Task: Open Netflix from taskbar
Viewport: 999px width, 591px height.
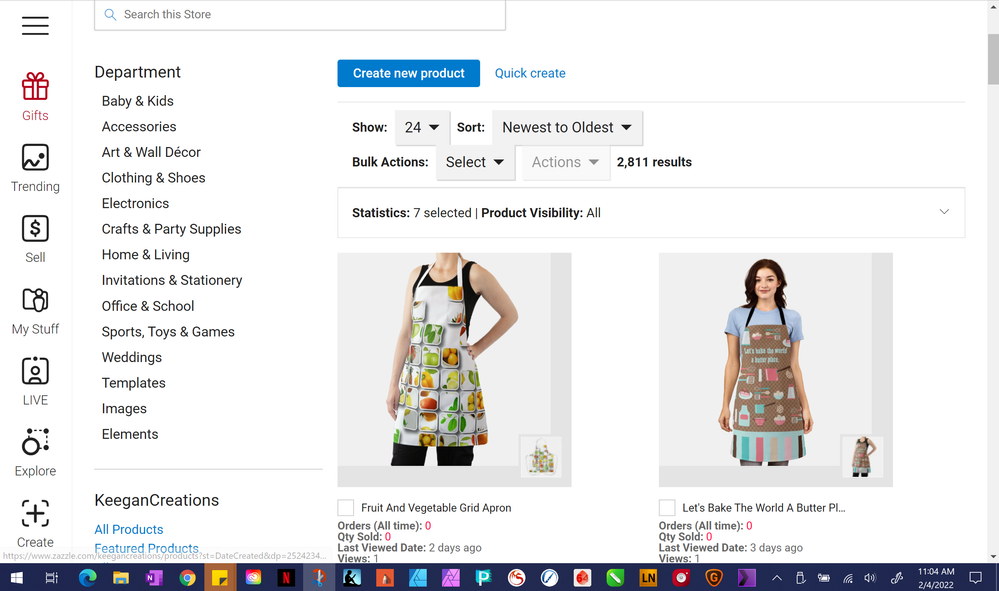Action: point(286,578)
